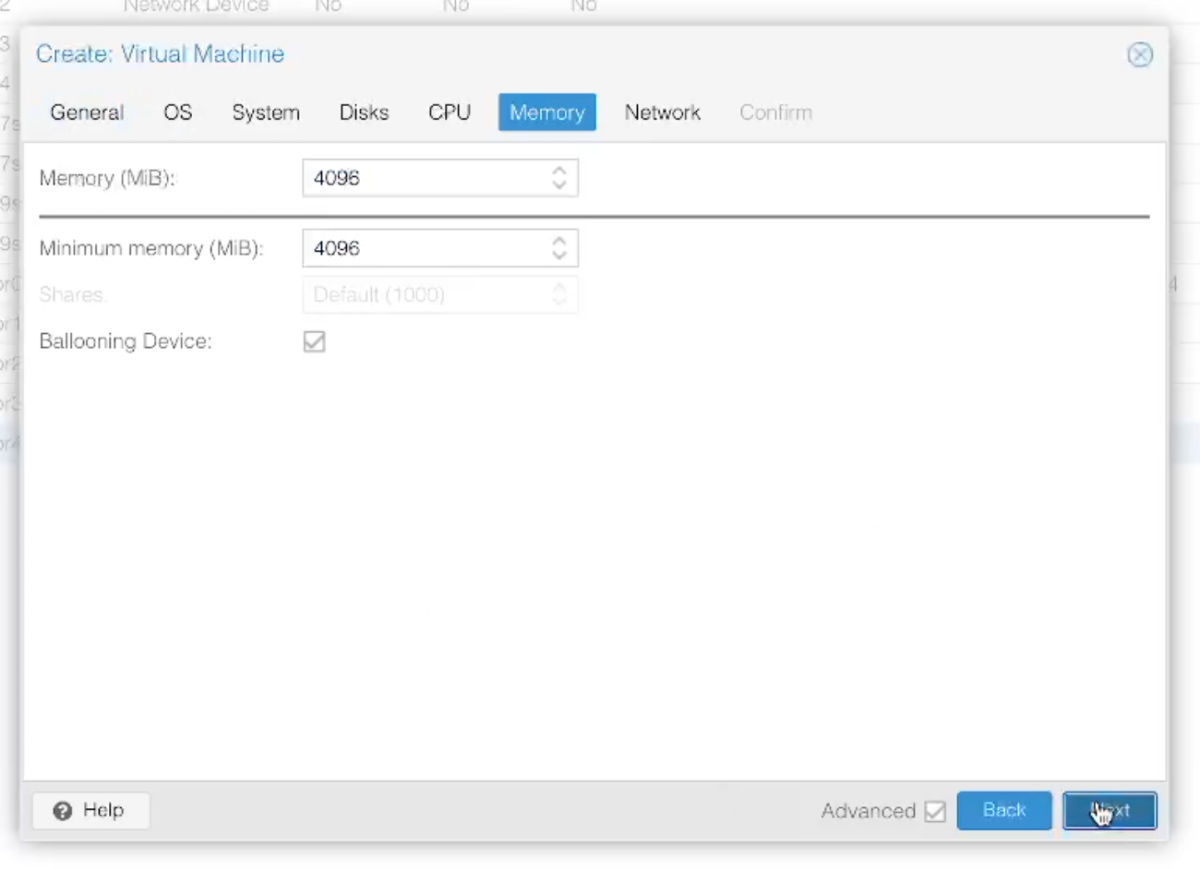Decrease Memory value with lower spinner arrow
1200x869 pixels.
(x=560, y=183)
